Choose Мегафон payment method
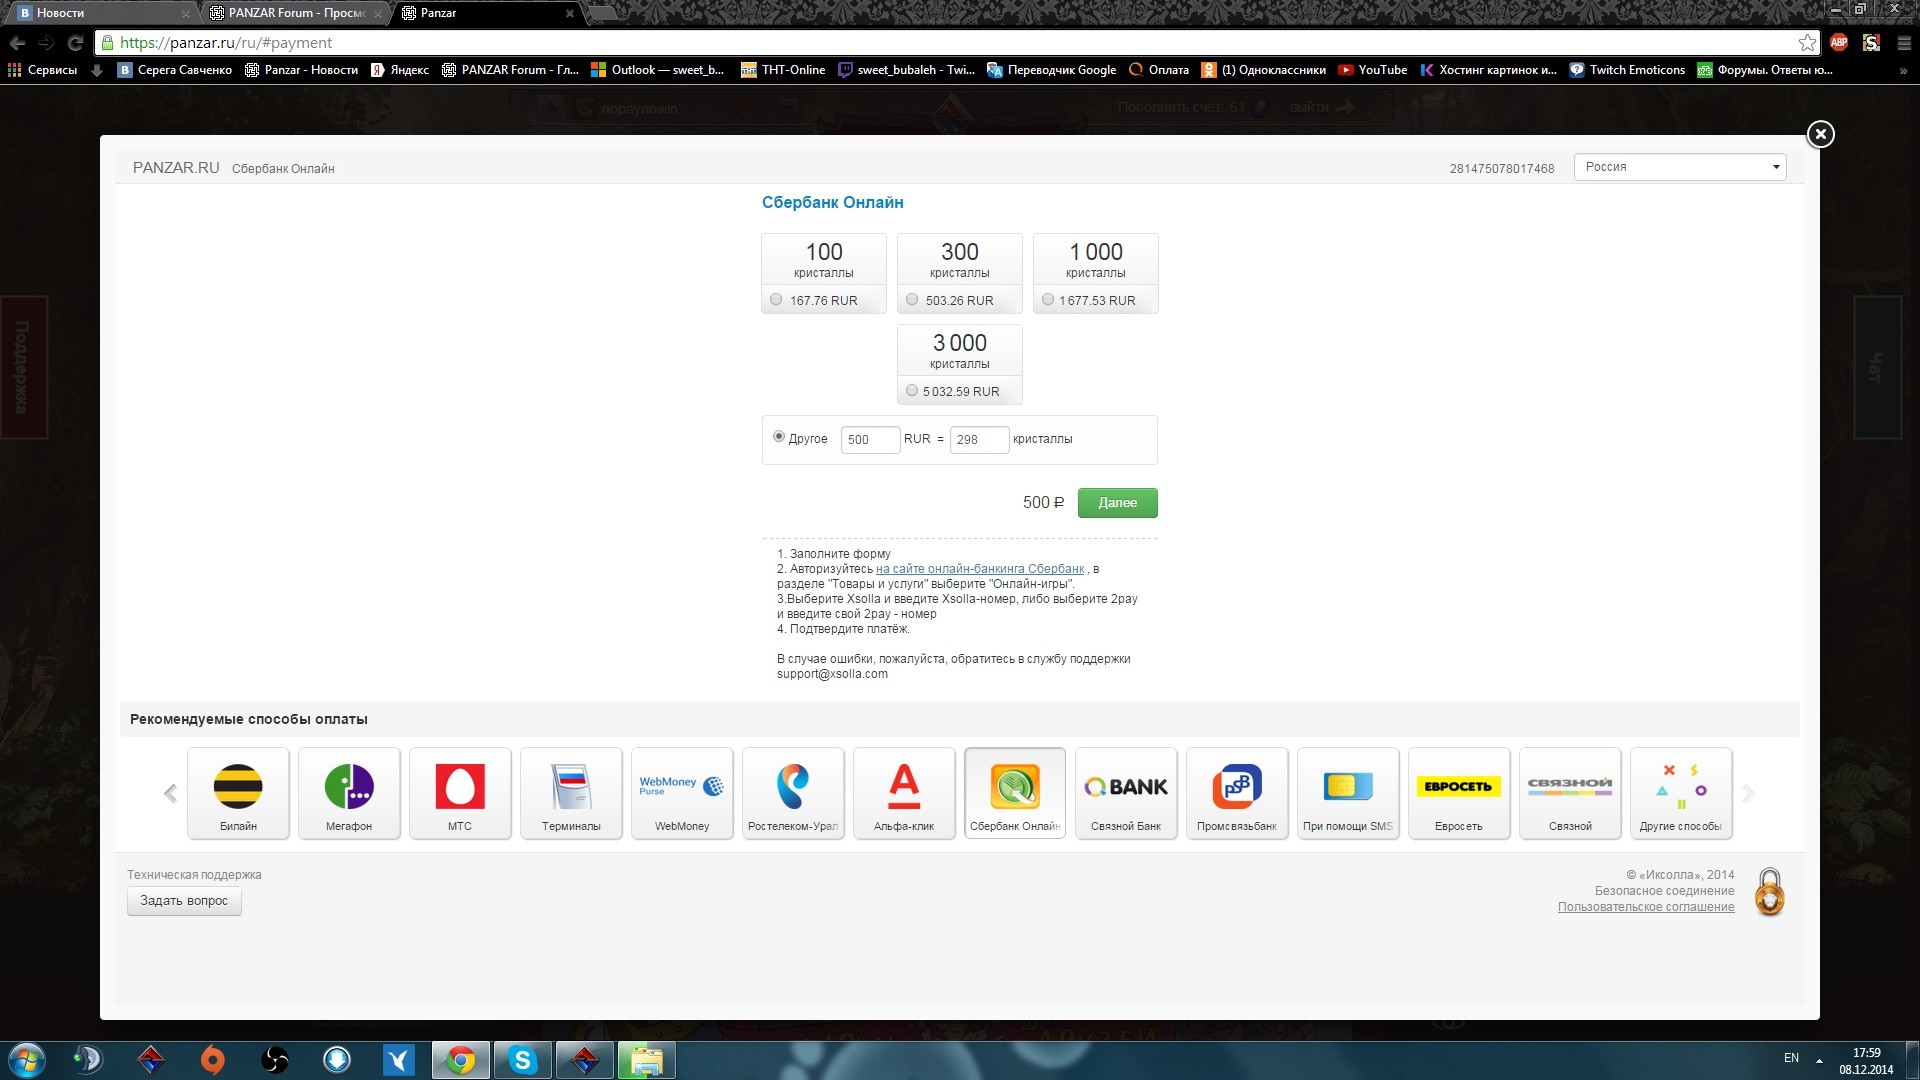 coord(349,793)
